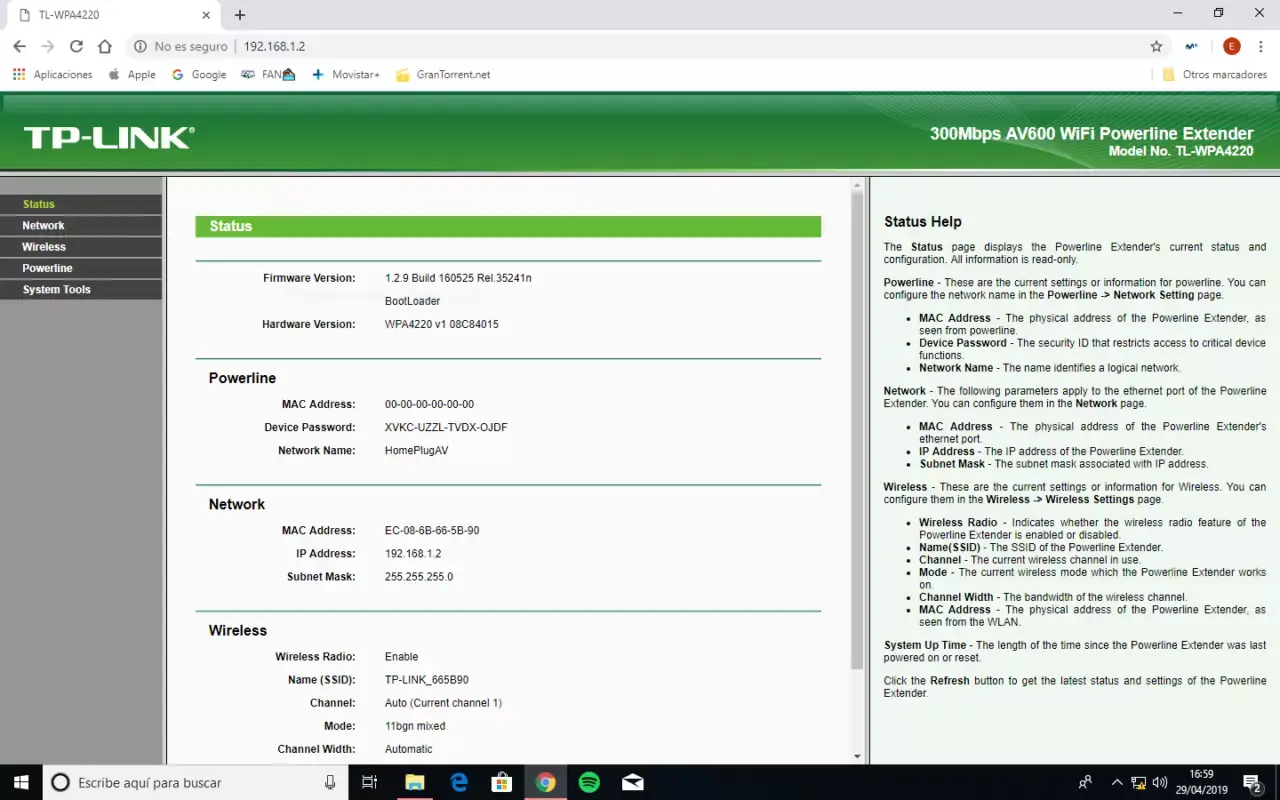Open the GranTorrent.net bookmark
The width and height of the screenshot is (1280, 800).
443,74
